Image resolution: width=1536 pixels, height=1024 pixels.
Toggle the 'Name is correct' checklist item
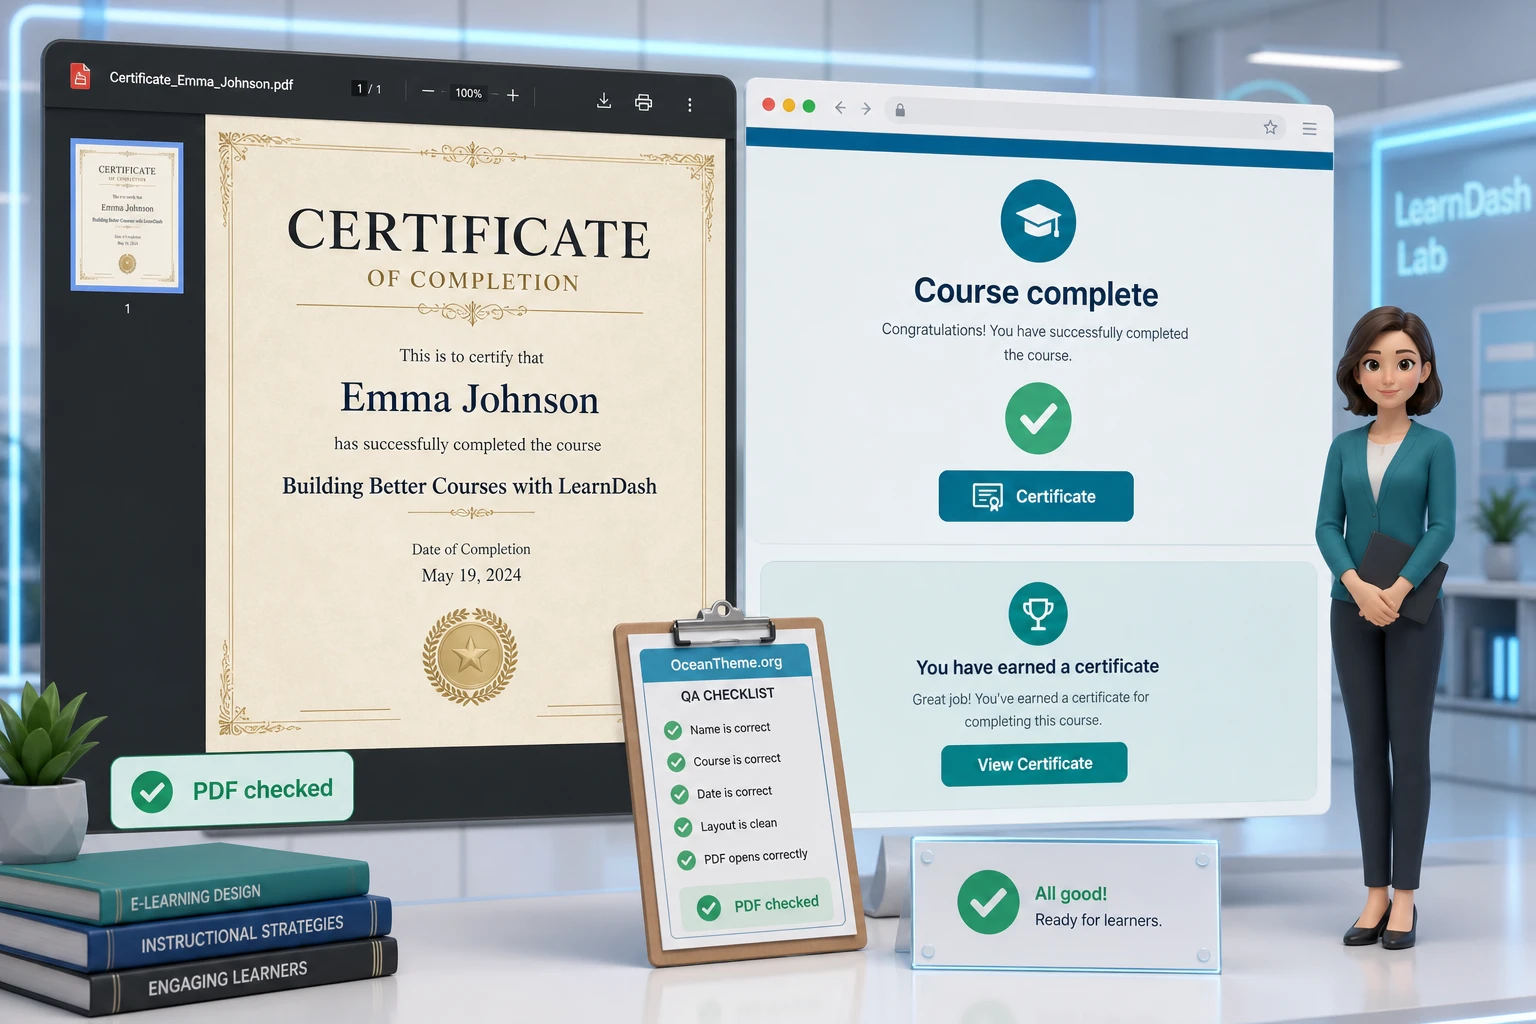point(718,729)
